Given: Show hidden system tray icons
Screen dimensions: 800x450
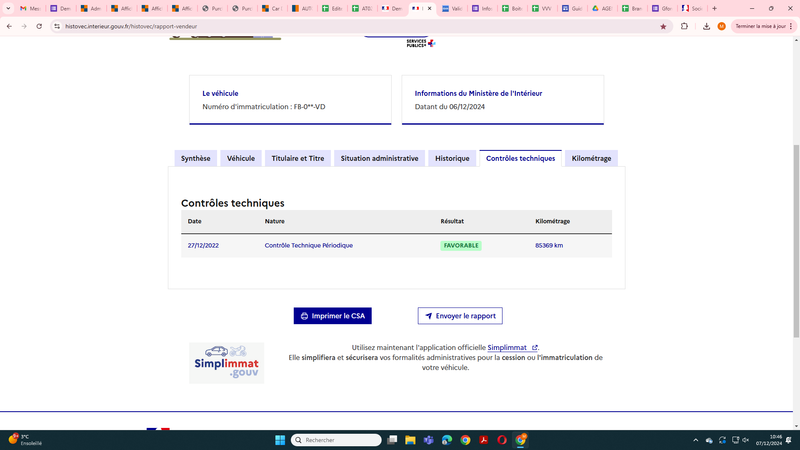Looking at the screenshot, I should [695, 440].
